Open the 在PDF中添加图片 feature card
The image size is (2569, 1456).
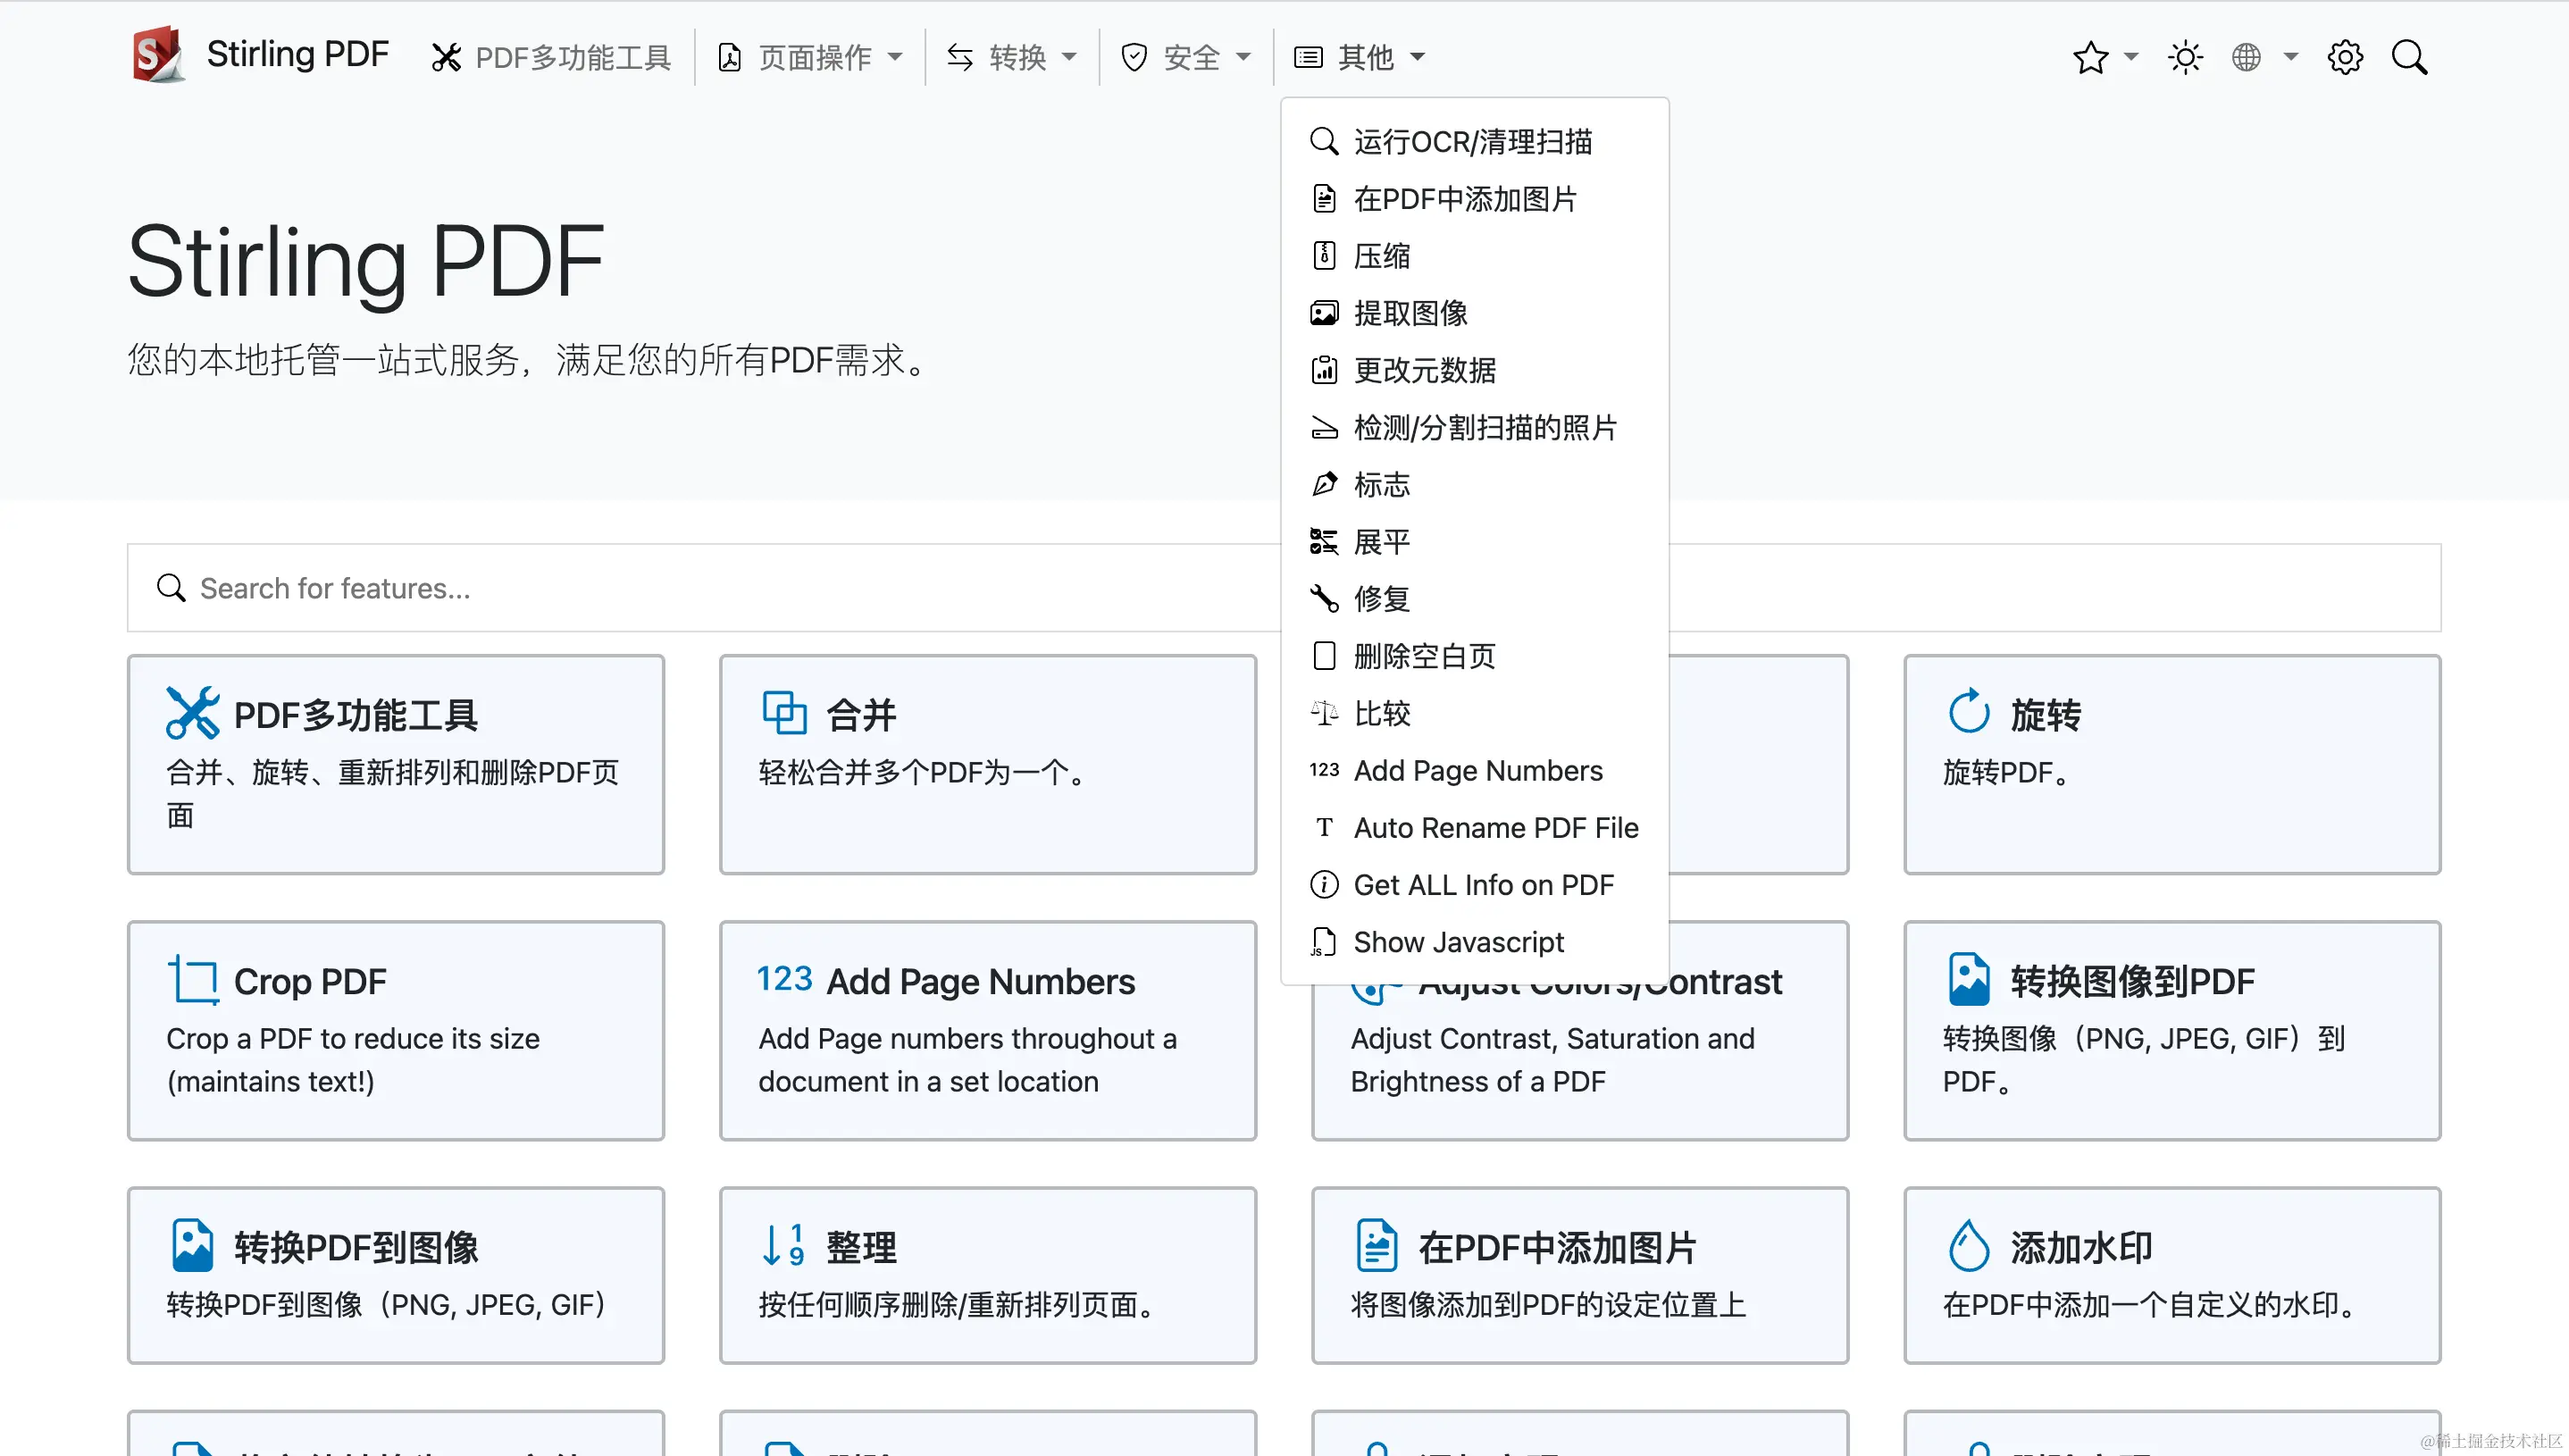pos(1580,1275)
